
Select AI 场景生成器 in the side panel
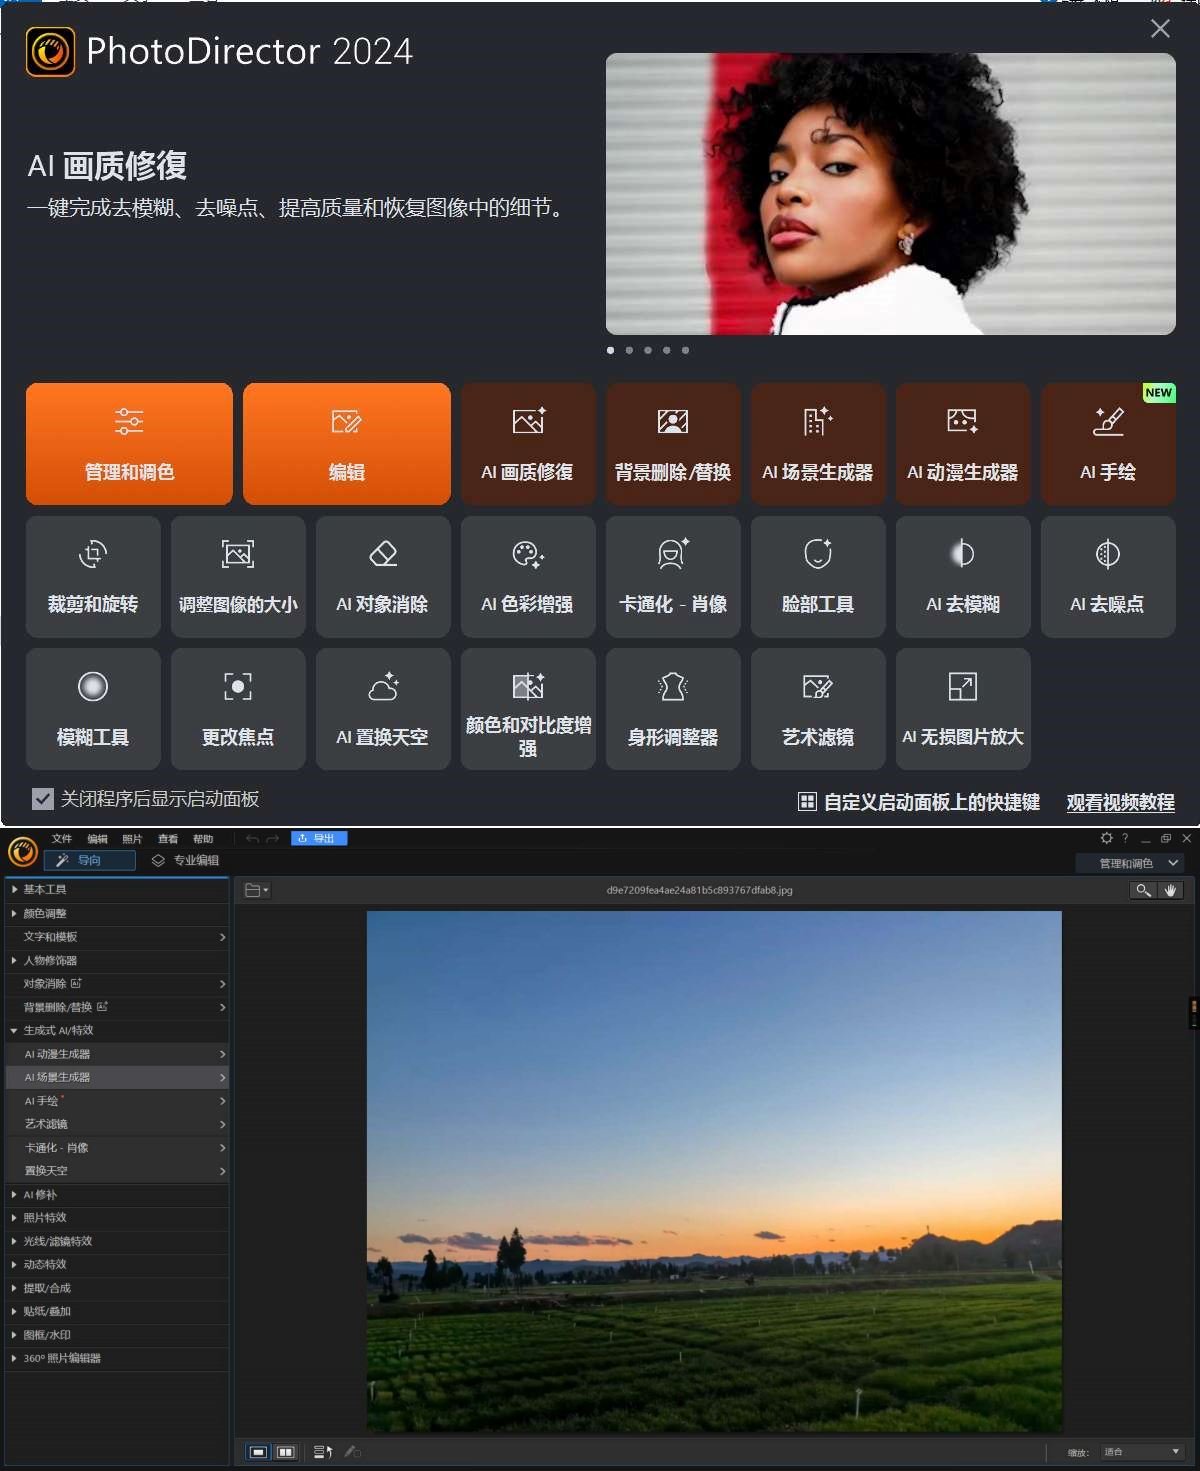[x=117, y=1077]
